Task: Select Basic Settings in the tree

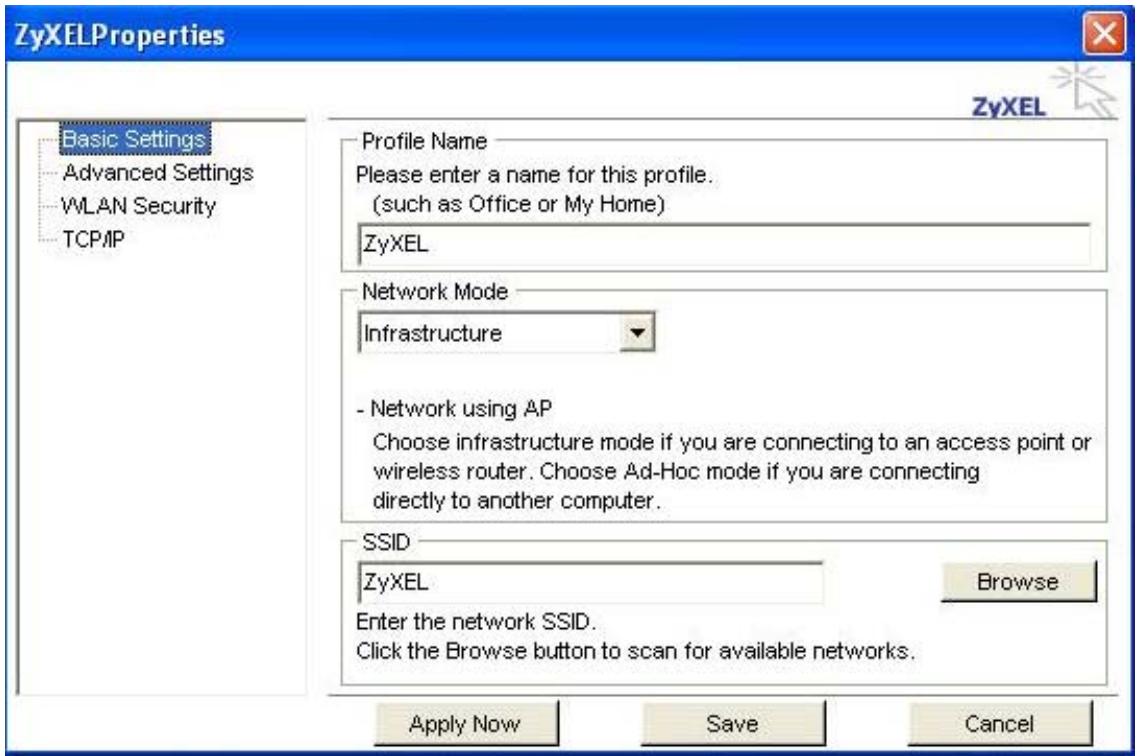Action: 135,139
